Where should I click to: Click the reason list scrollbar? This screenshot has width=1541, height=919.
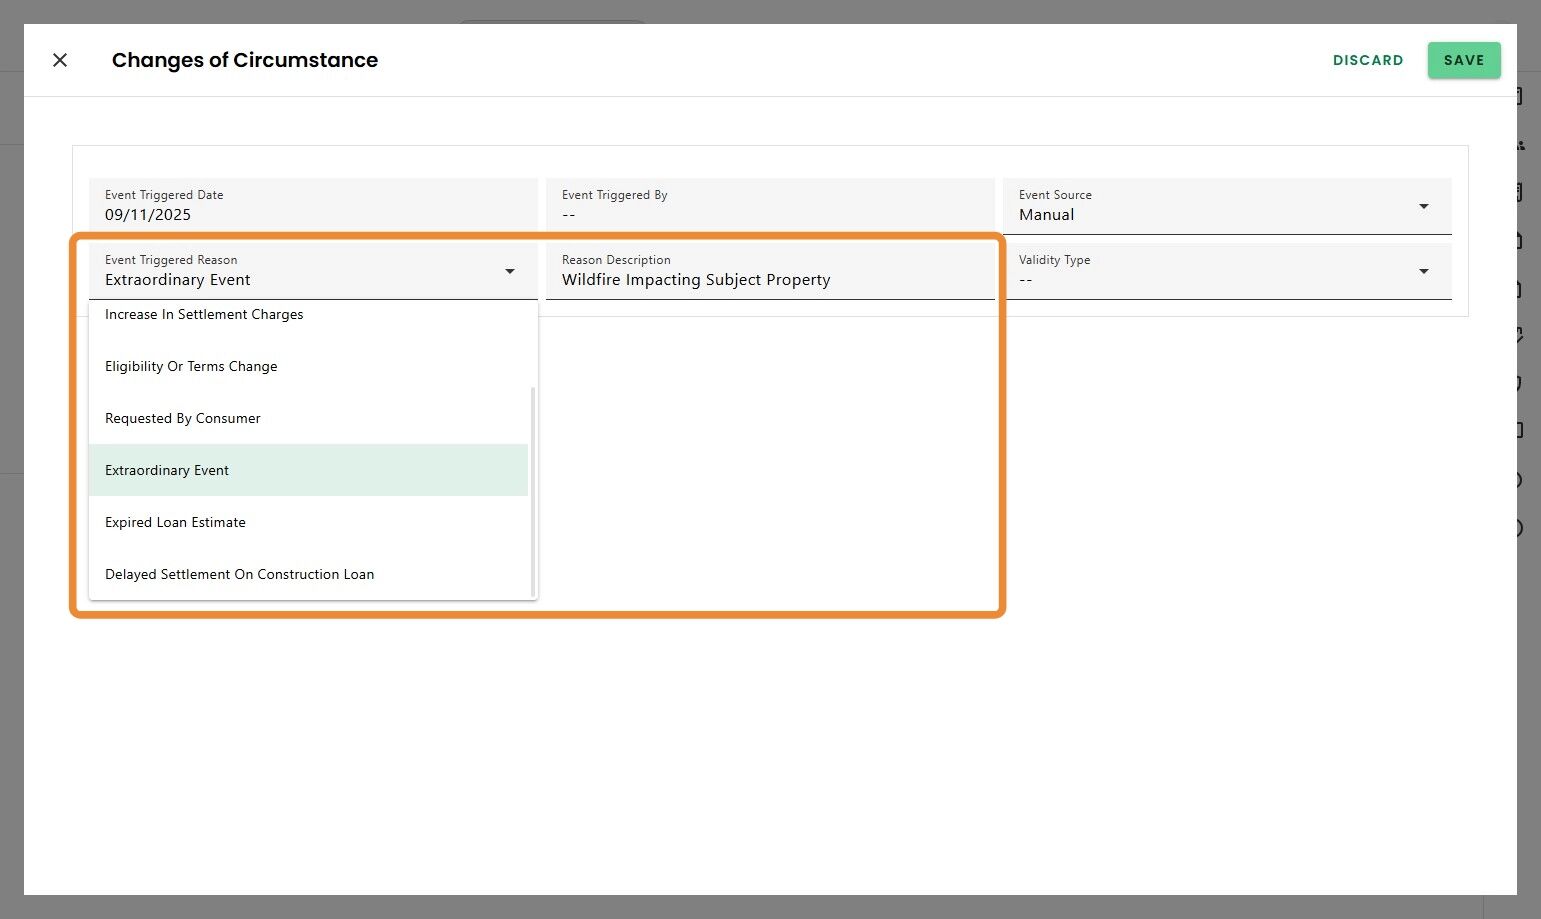(x=533, y=490)
